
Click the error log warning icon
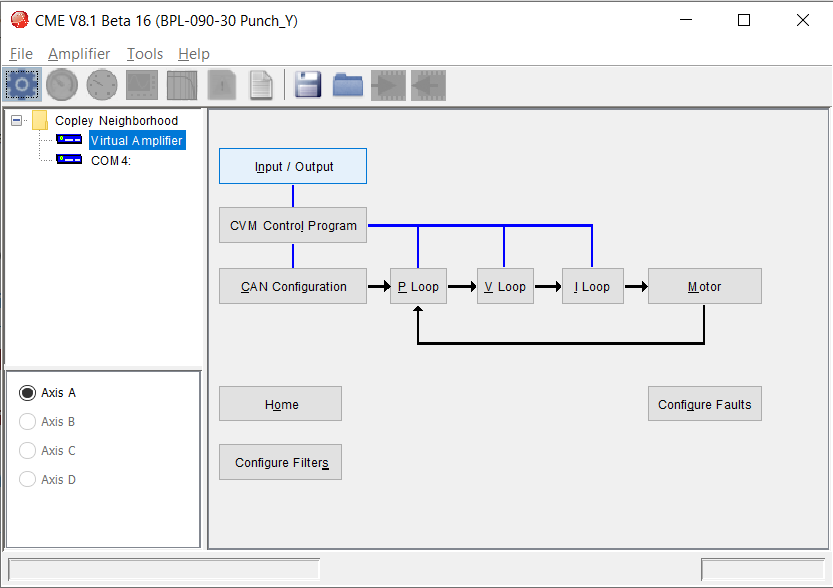tap(222, 85)
